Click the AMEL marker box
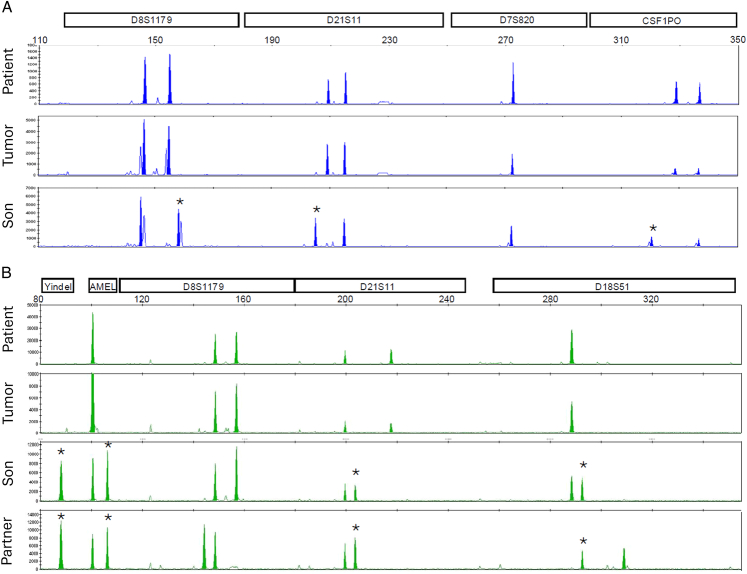Viewport: 747px width, 574px height. coord(103,286)
